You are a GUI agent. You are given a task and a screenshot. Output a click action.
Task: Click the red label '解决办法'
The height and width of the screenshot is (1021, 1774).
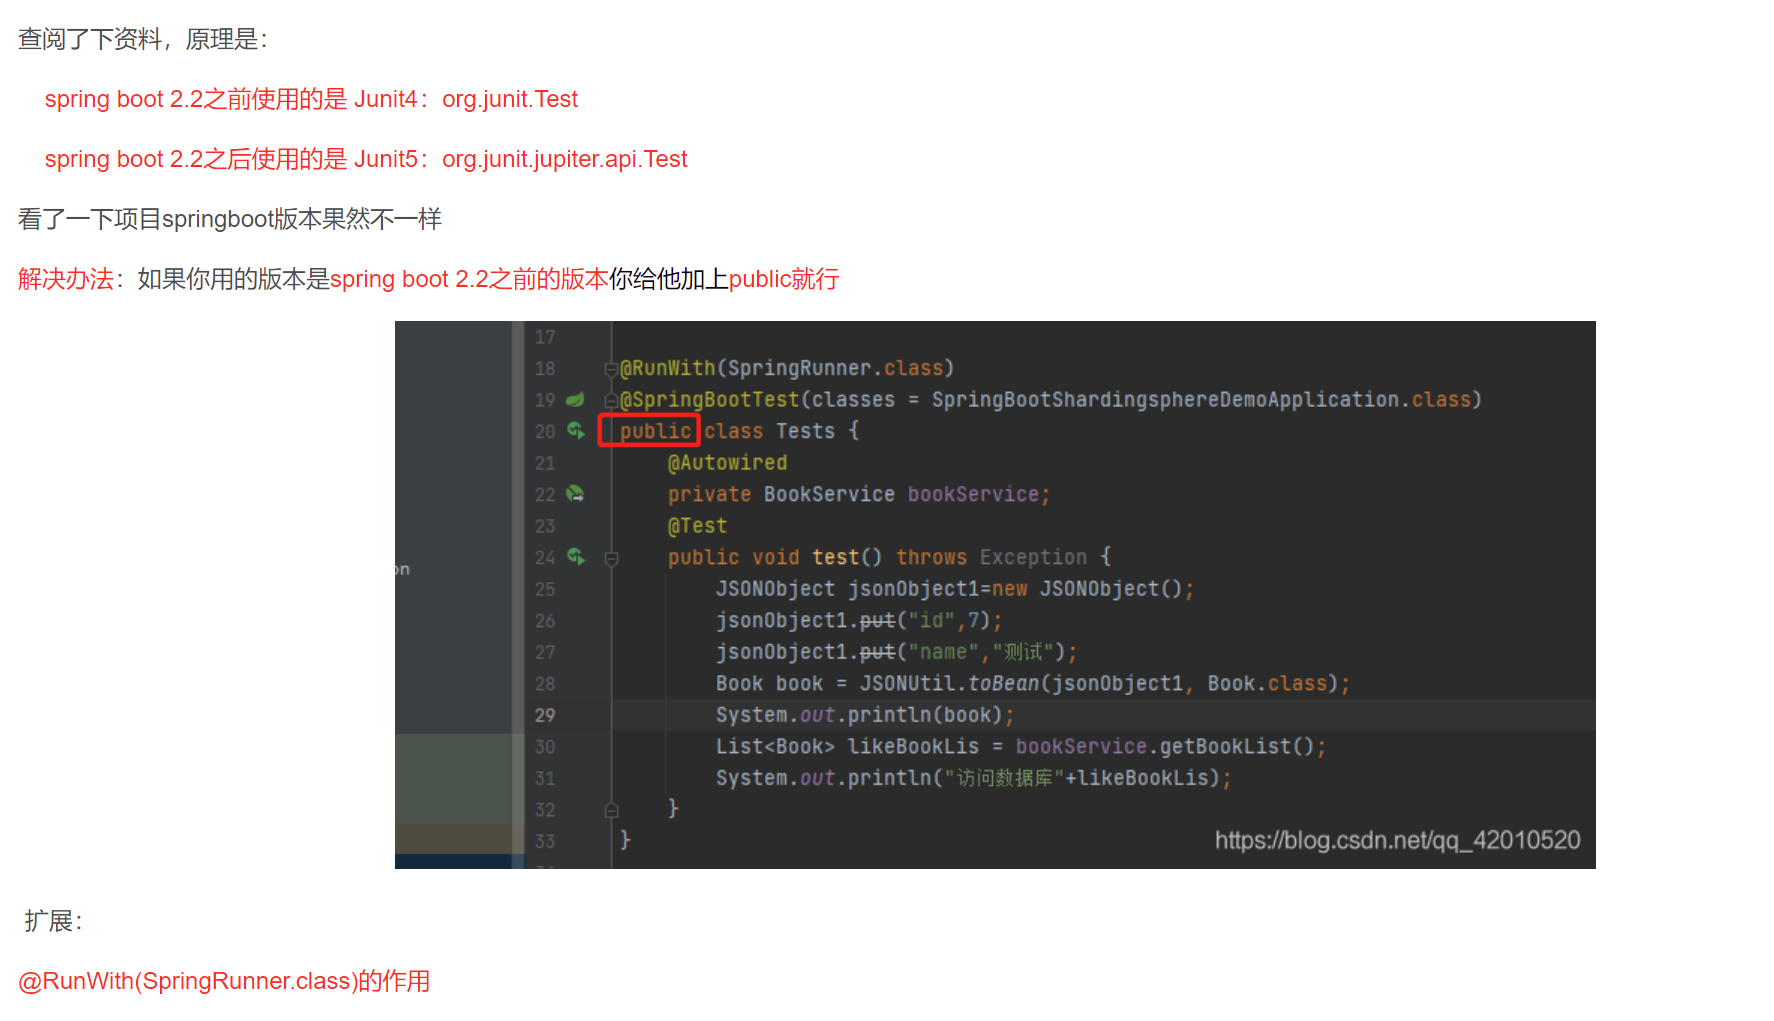[66, 279]
